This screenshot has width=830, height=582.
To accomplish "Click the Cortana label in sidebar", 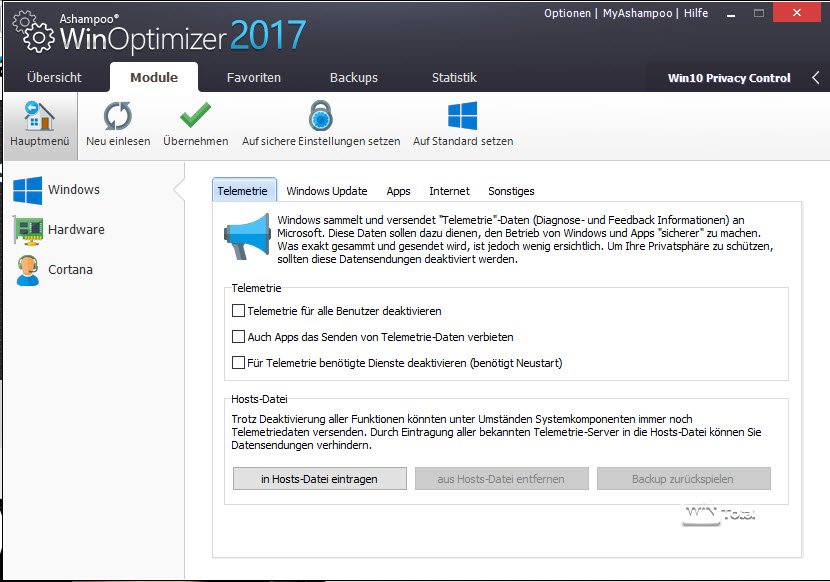I will click(x=70, y=270).
